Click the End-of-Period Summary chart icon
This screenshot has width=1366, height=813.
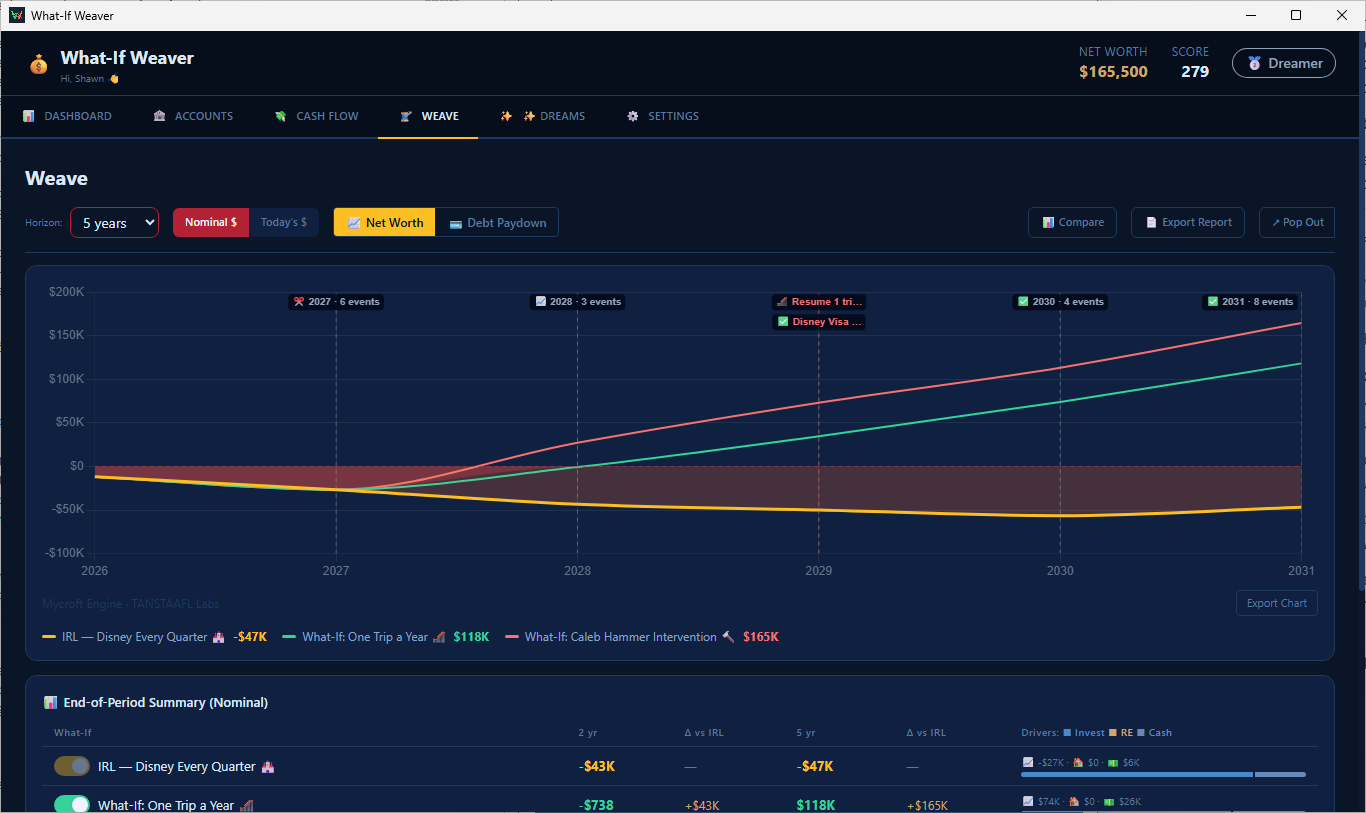51,703
